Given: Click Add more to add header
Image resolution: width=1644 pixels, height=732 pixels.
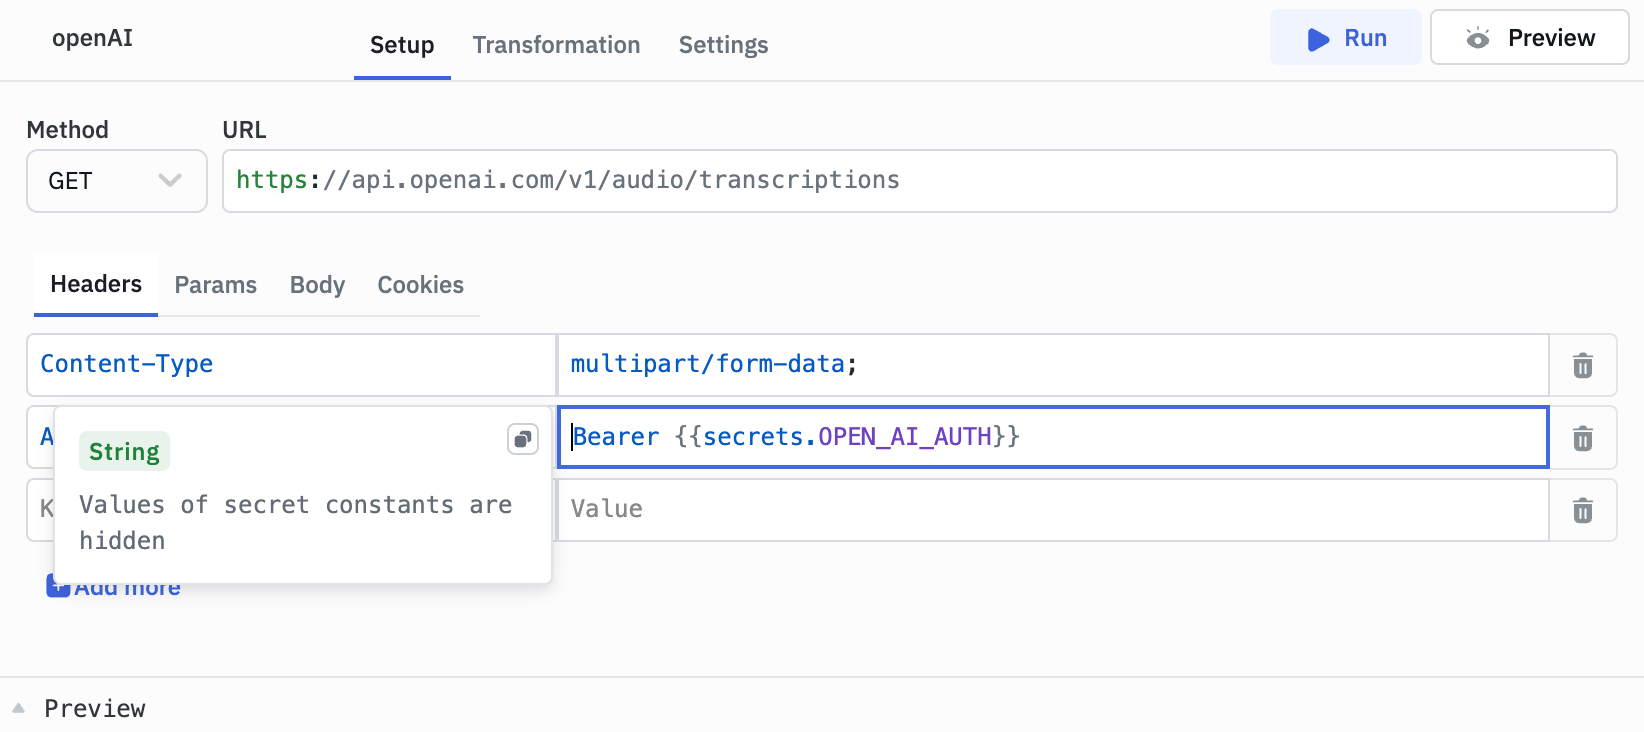Looking at the screenshot, I should coord(113,587).
